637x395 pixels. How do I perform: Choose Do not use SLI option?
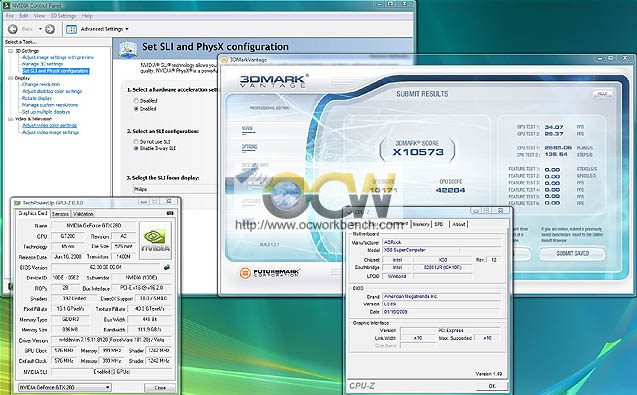(x=136, y=142)
